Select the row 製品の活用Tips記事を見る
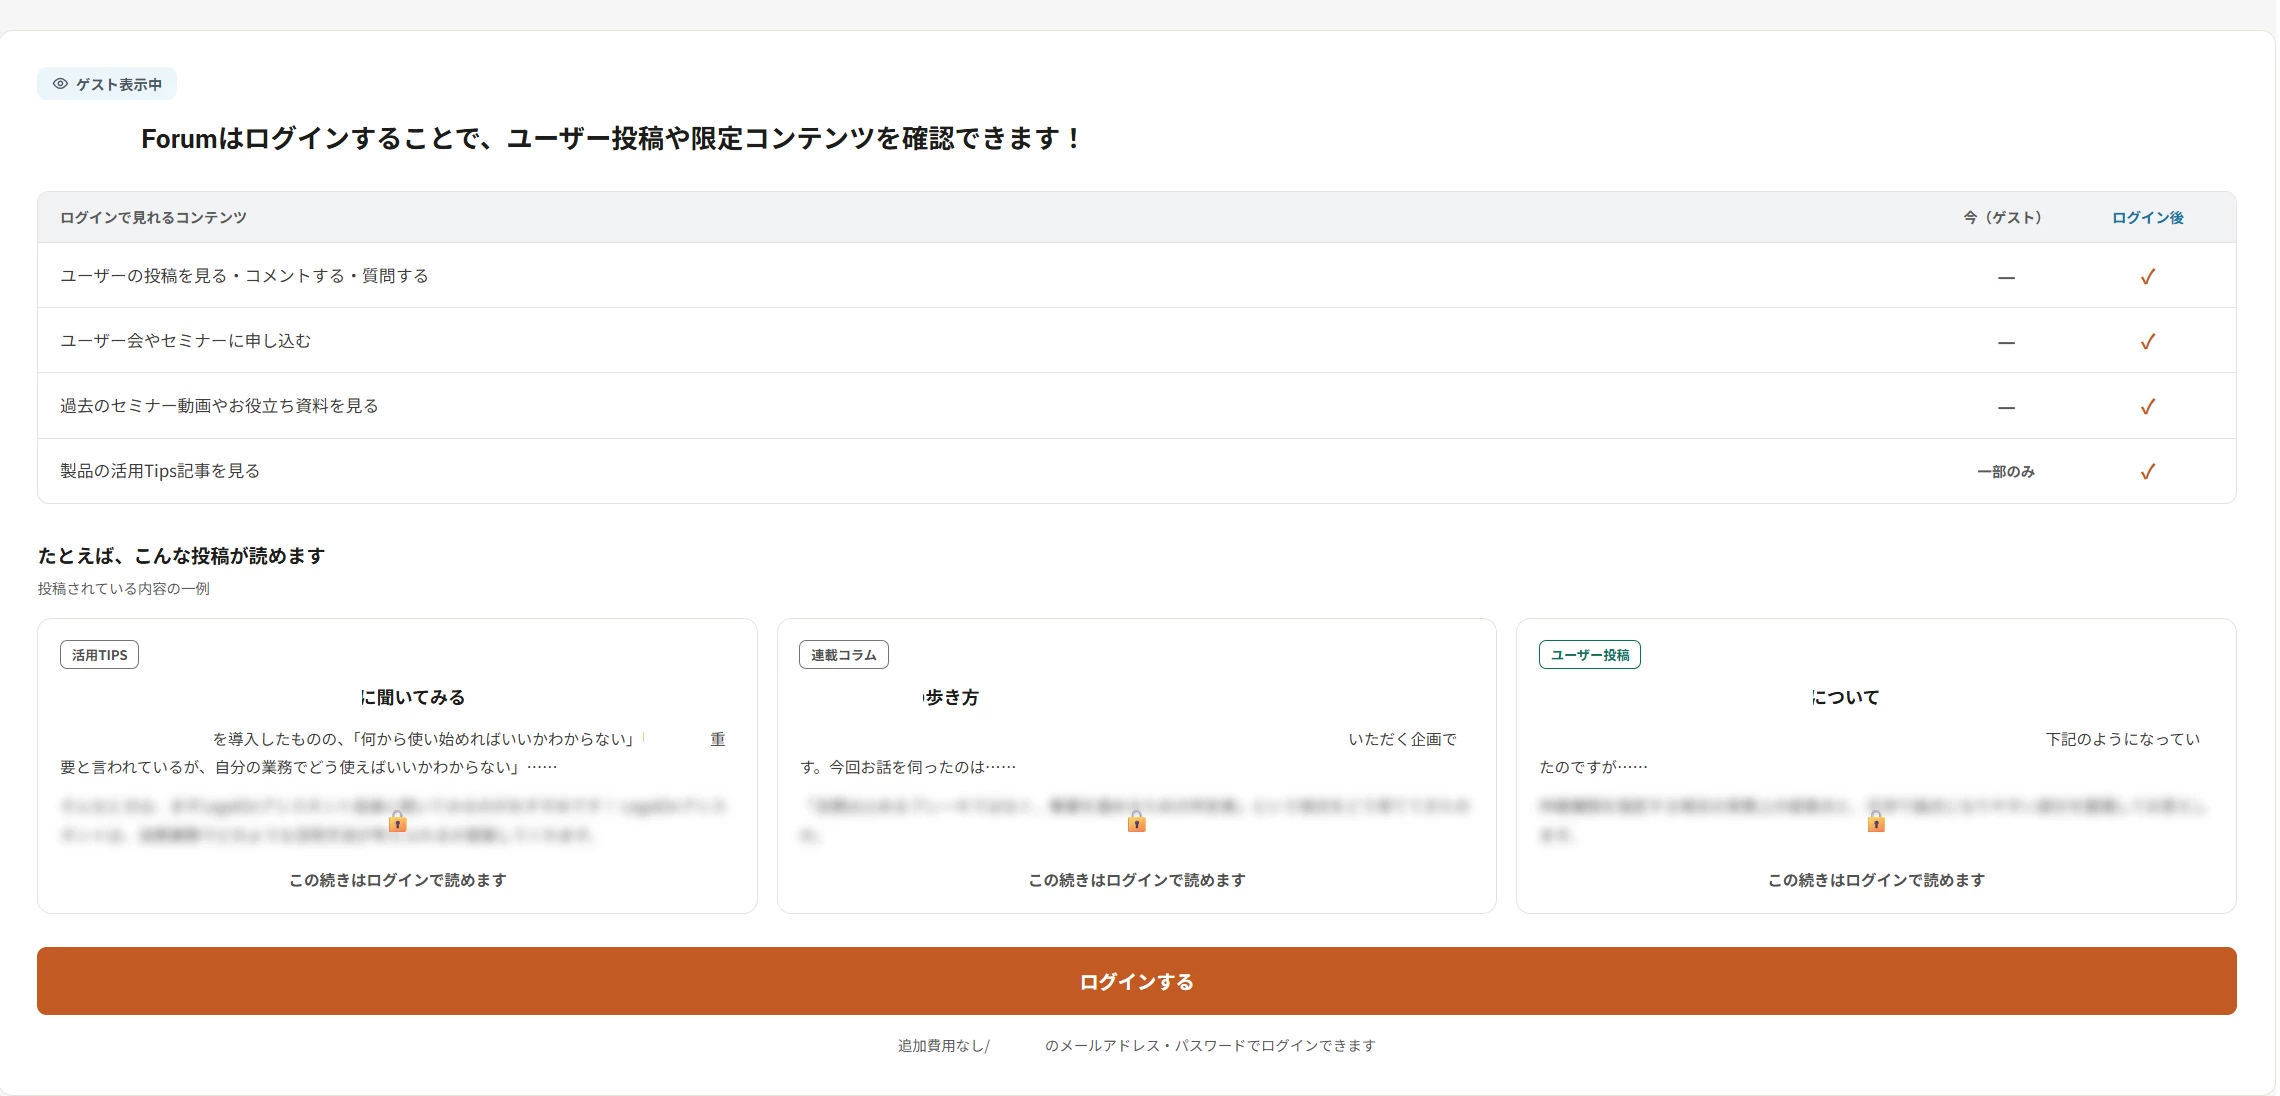This screenshot has height=1096, width=2280. pos(1136,471)
